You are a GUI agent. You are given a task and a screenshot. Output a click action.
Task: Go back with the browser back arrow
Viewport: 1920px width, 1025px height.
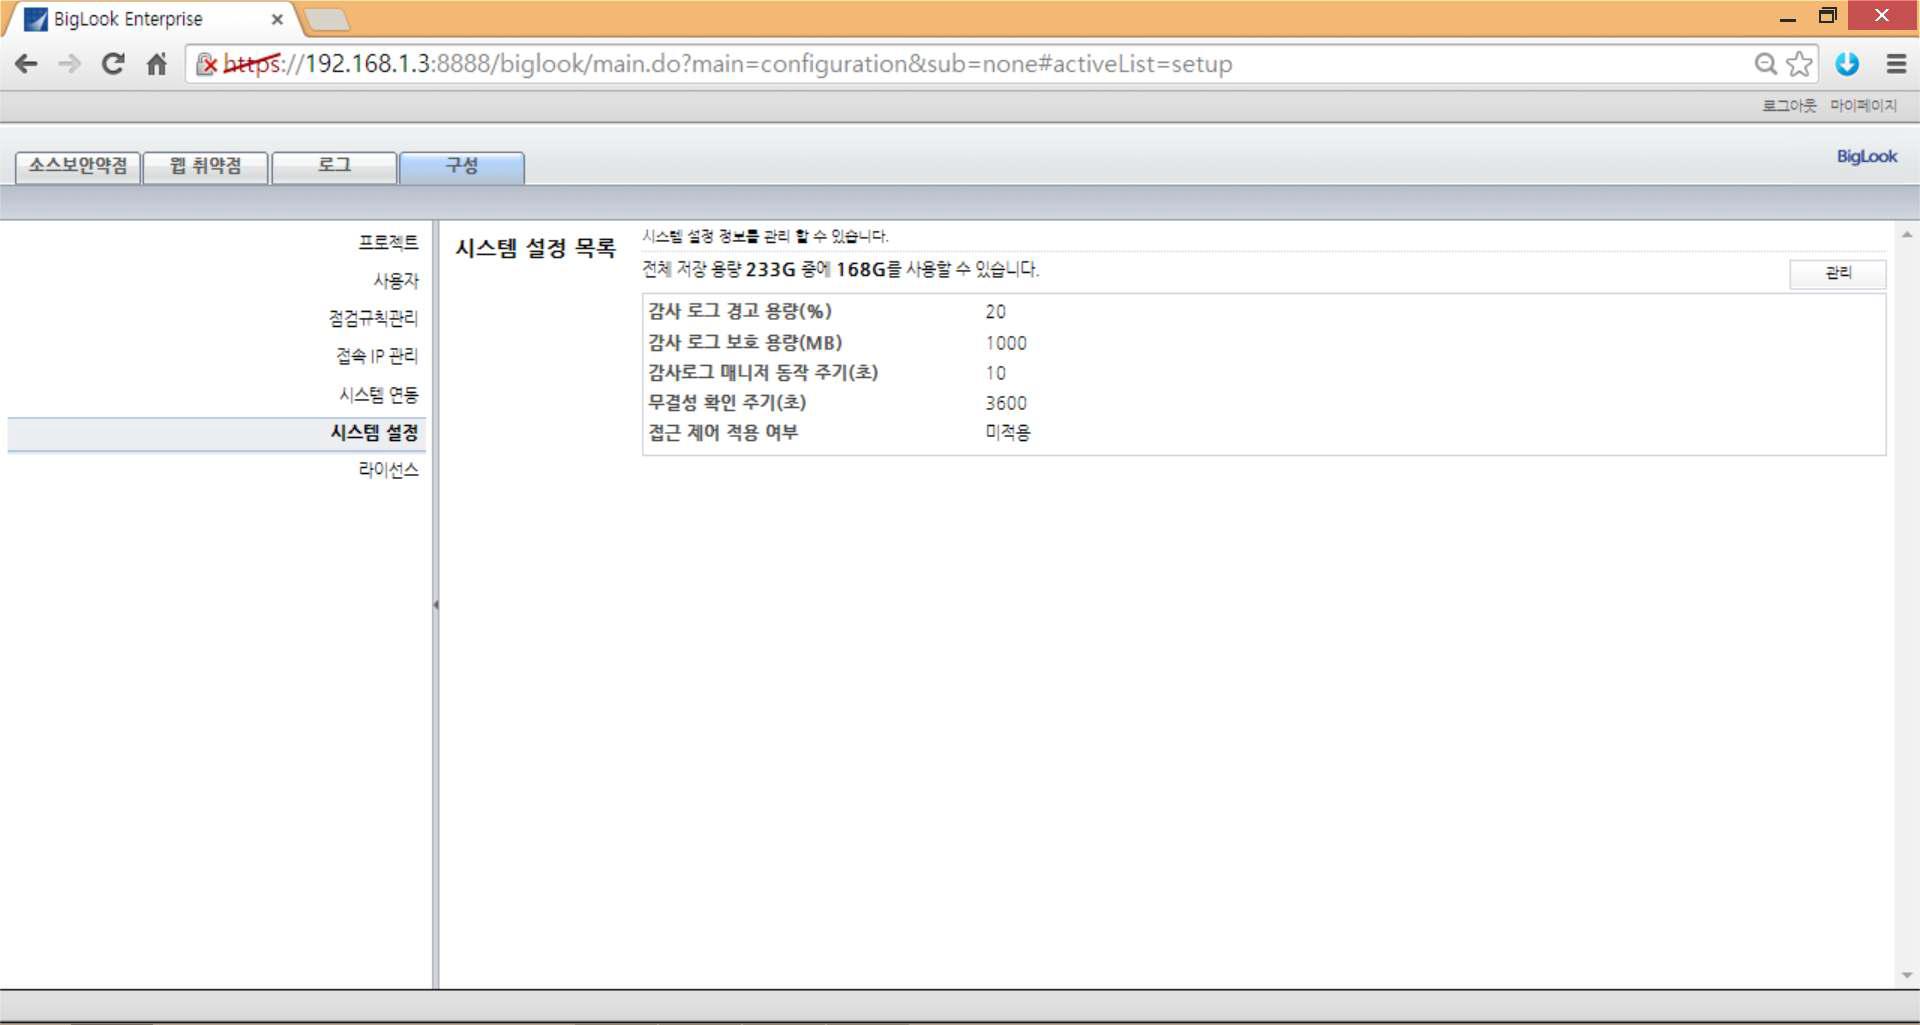(x=26, y=64)
